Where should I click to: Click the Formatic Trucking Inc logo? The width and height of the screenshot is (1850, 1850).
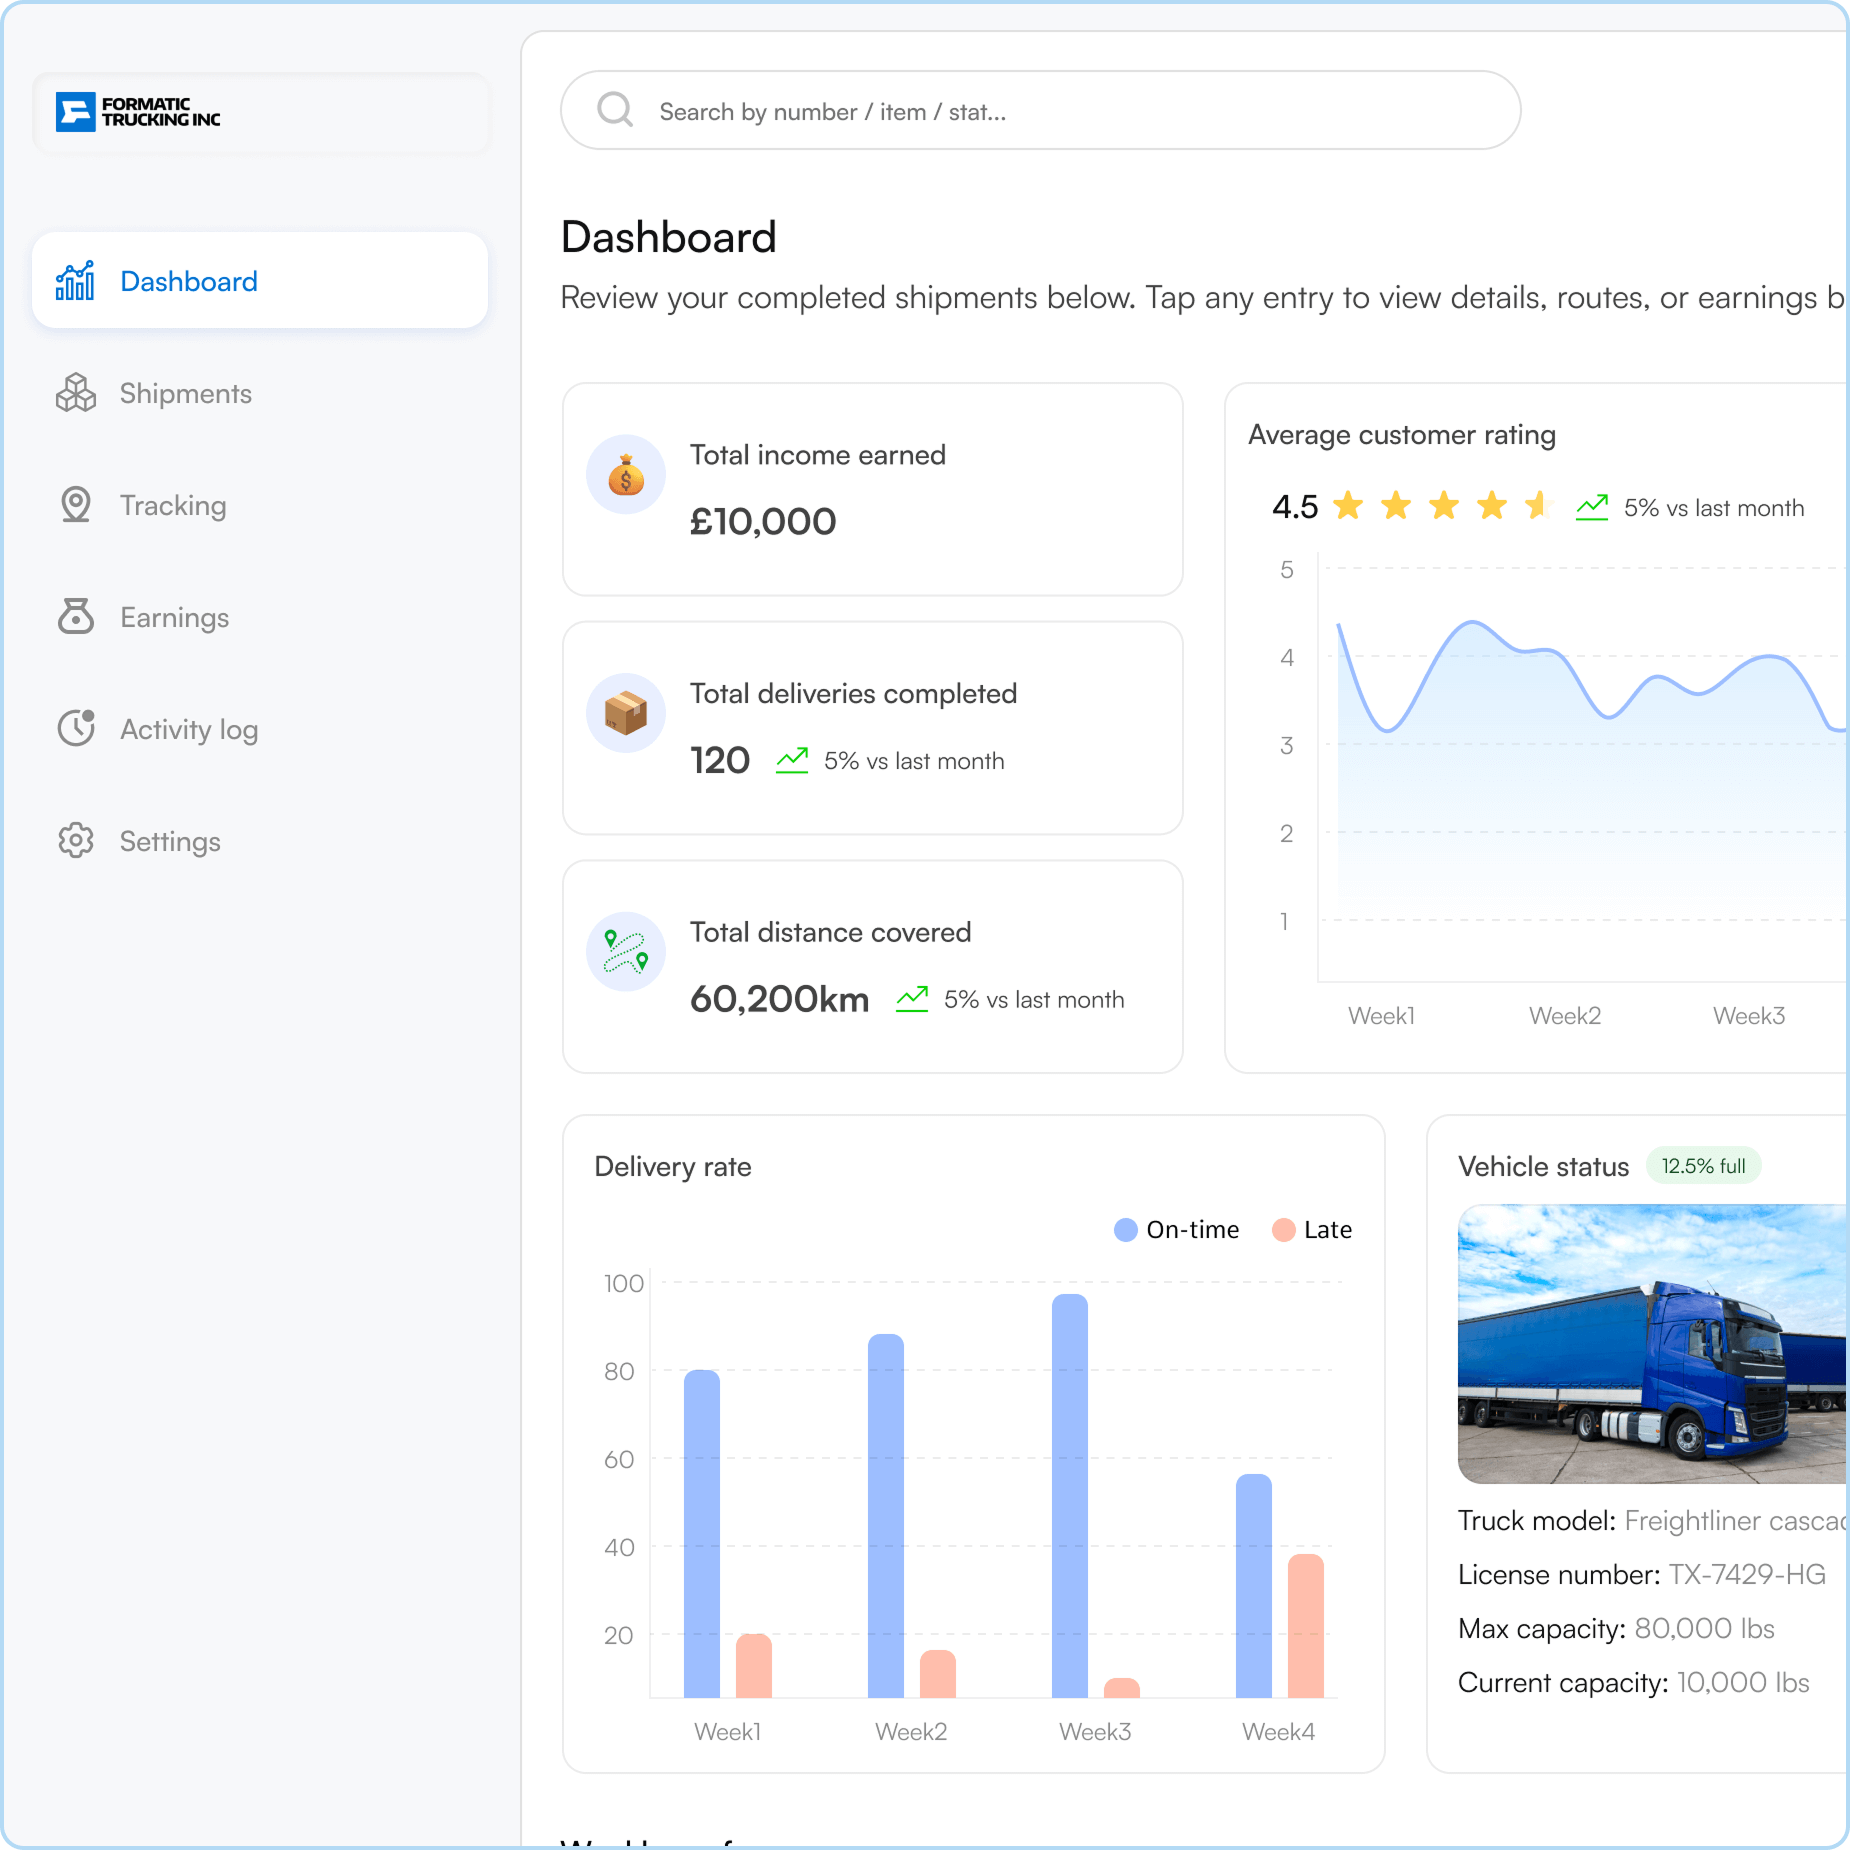tap(138, 112)
